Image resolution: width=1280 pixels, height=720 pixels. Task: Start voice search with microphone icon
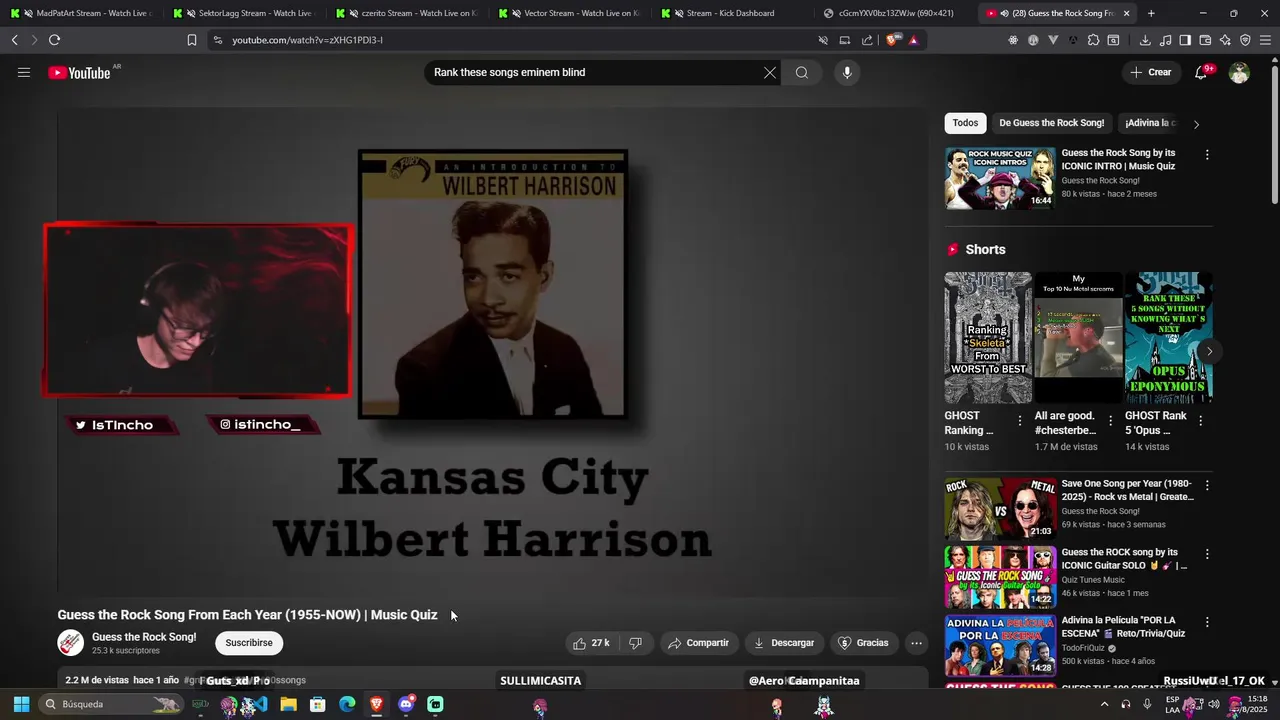(847, 72)
